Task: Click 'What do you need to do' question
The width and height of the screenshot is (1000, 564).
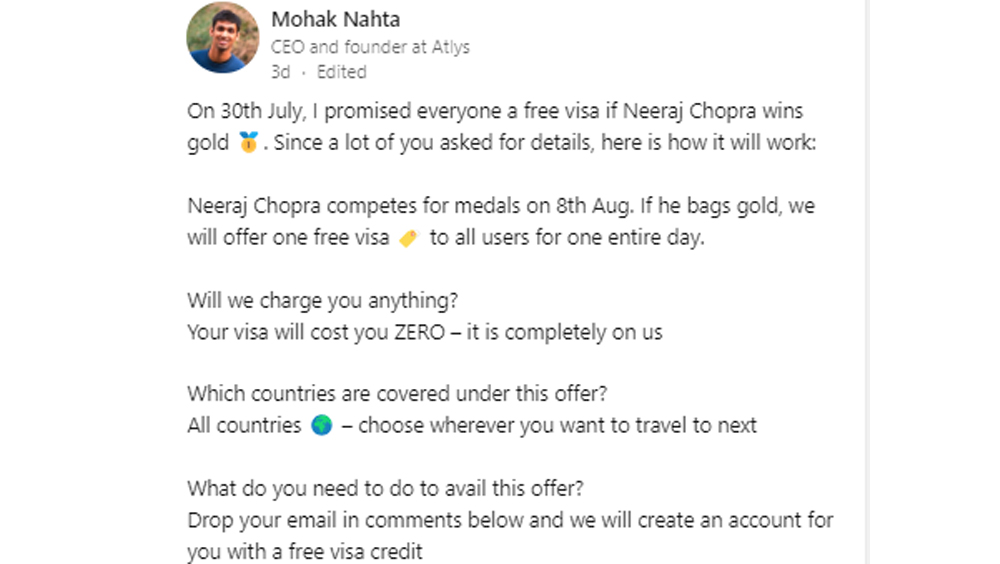Action: 385,489
